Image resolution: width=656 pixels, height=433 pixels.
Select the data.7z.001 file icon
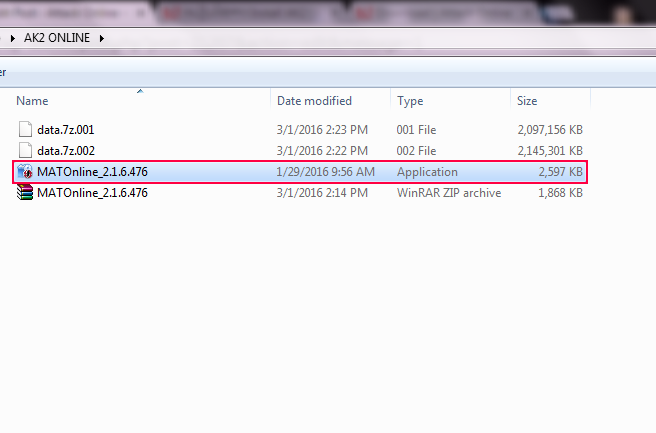(25, 129)
